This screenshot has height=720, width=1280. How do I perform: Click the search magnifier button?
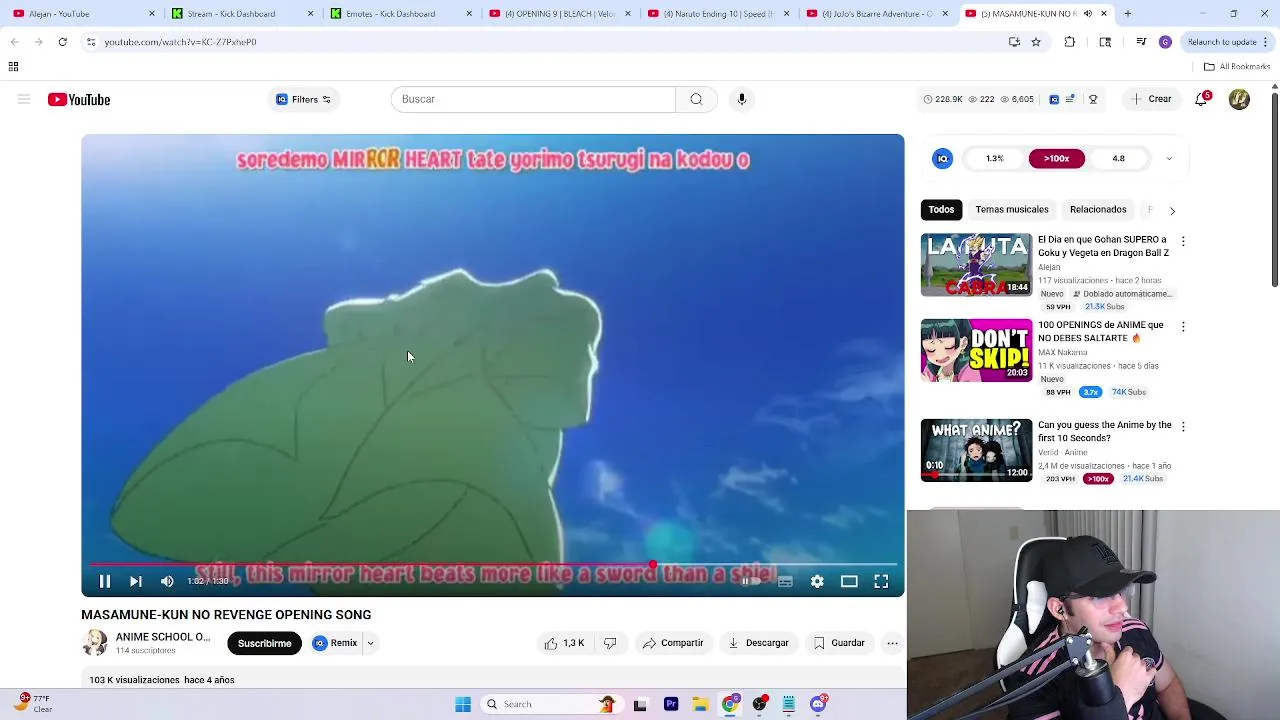click(x=696, y=99)
